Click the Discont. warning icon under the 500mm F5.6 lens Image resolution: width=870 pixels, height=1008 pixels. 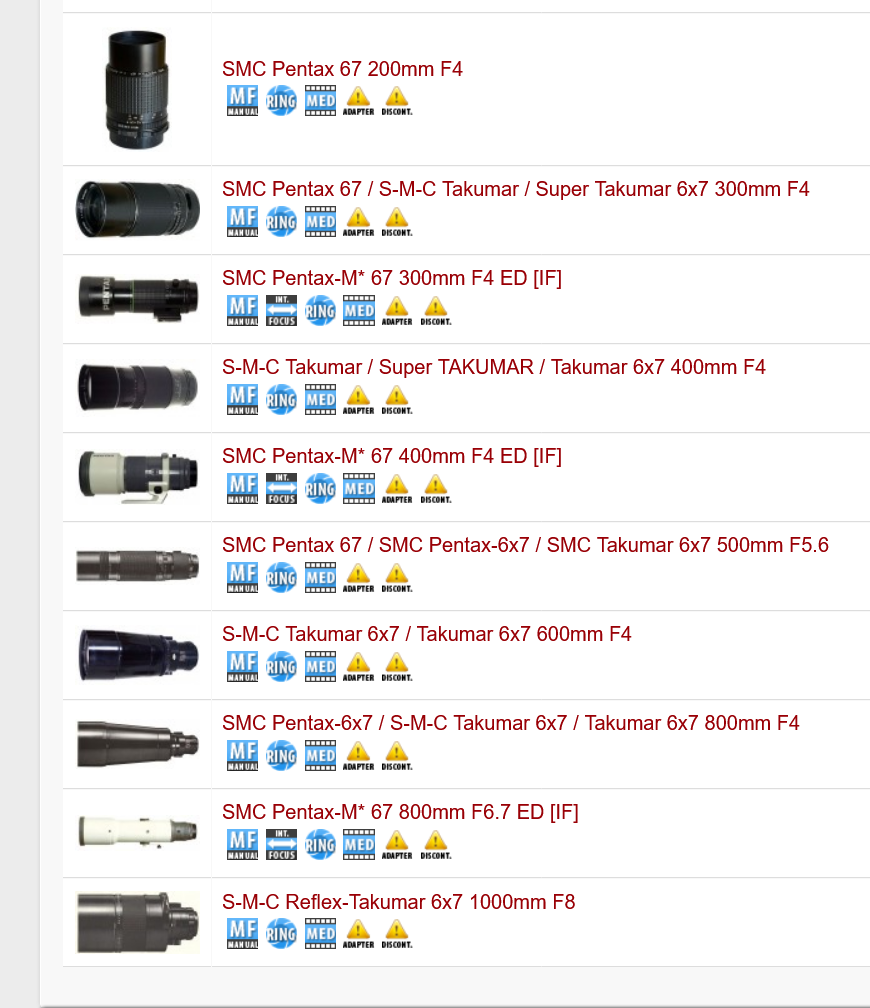pyautogui.click(x=397, y=577)
